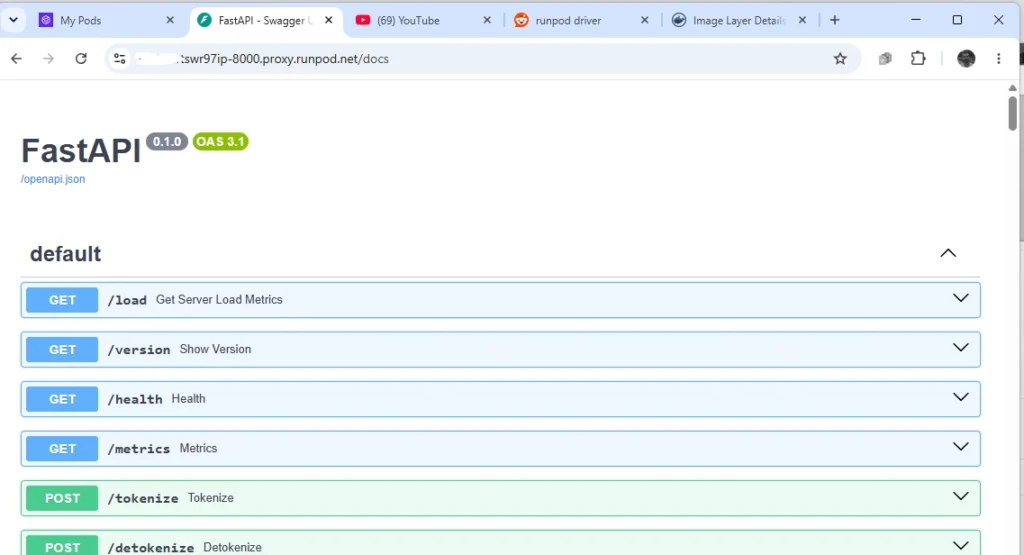Viewport: 1024px width, 555px height.
Task: Click the GET badge for /load
Action: [x=62, y=300]
